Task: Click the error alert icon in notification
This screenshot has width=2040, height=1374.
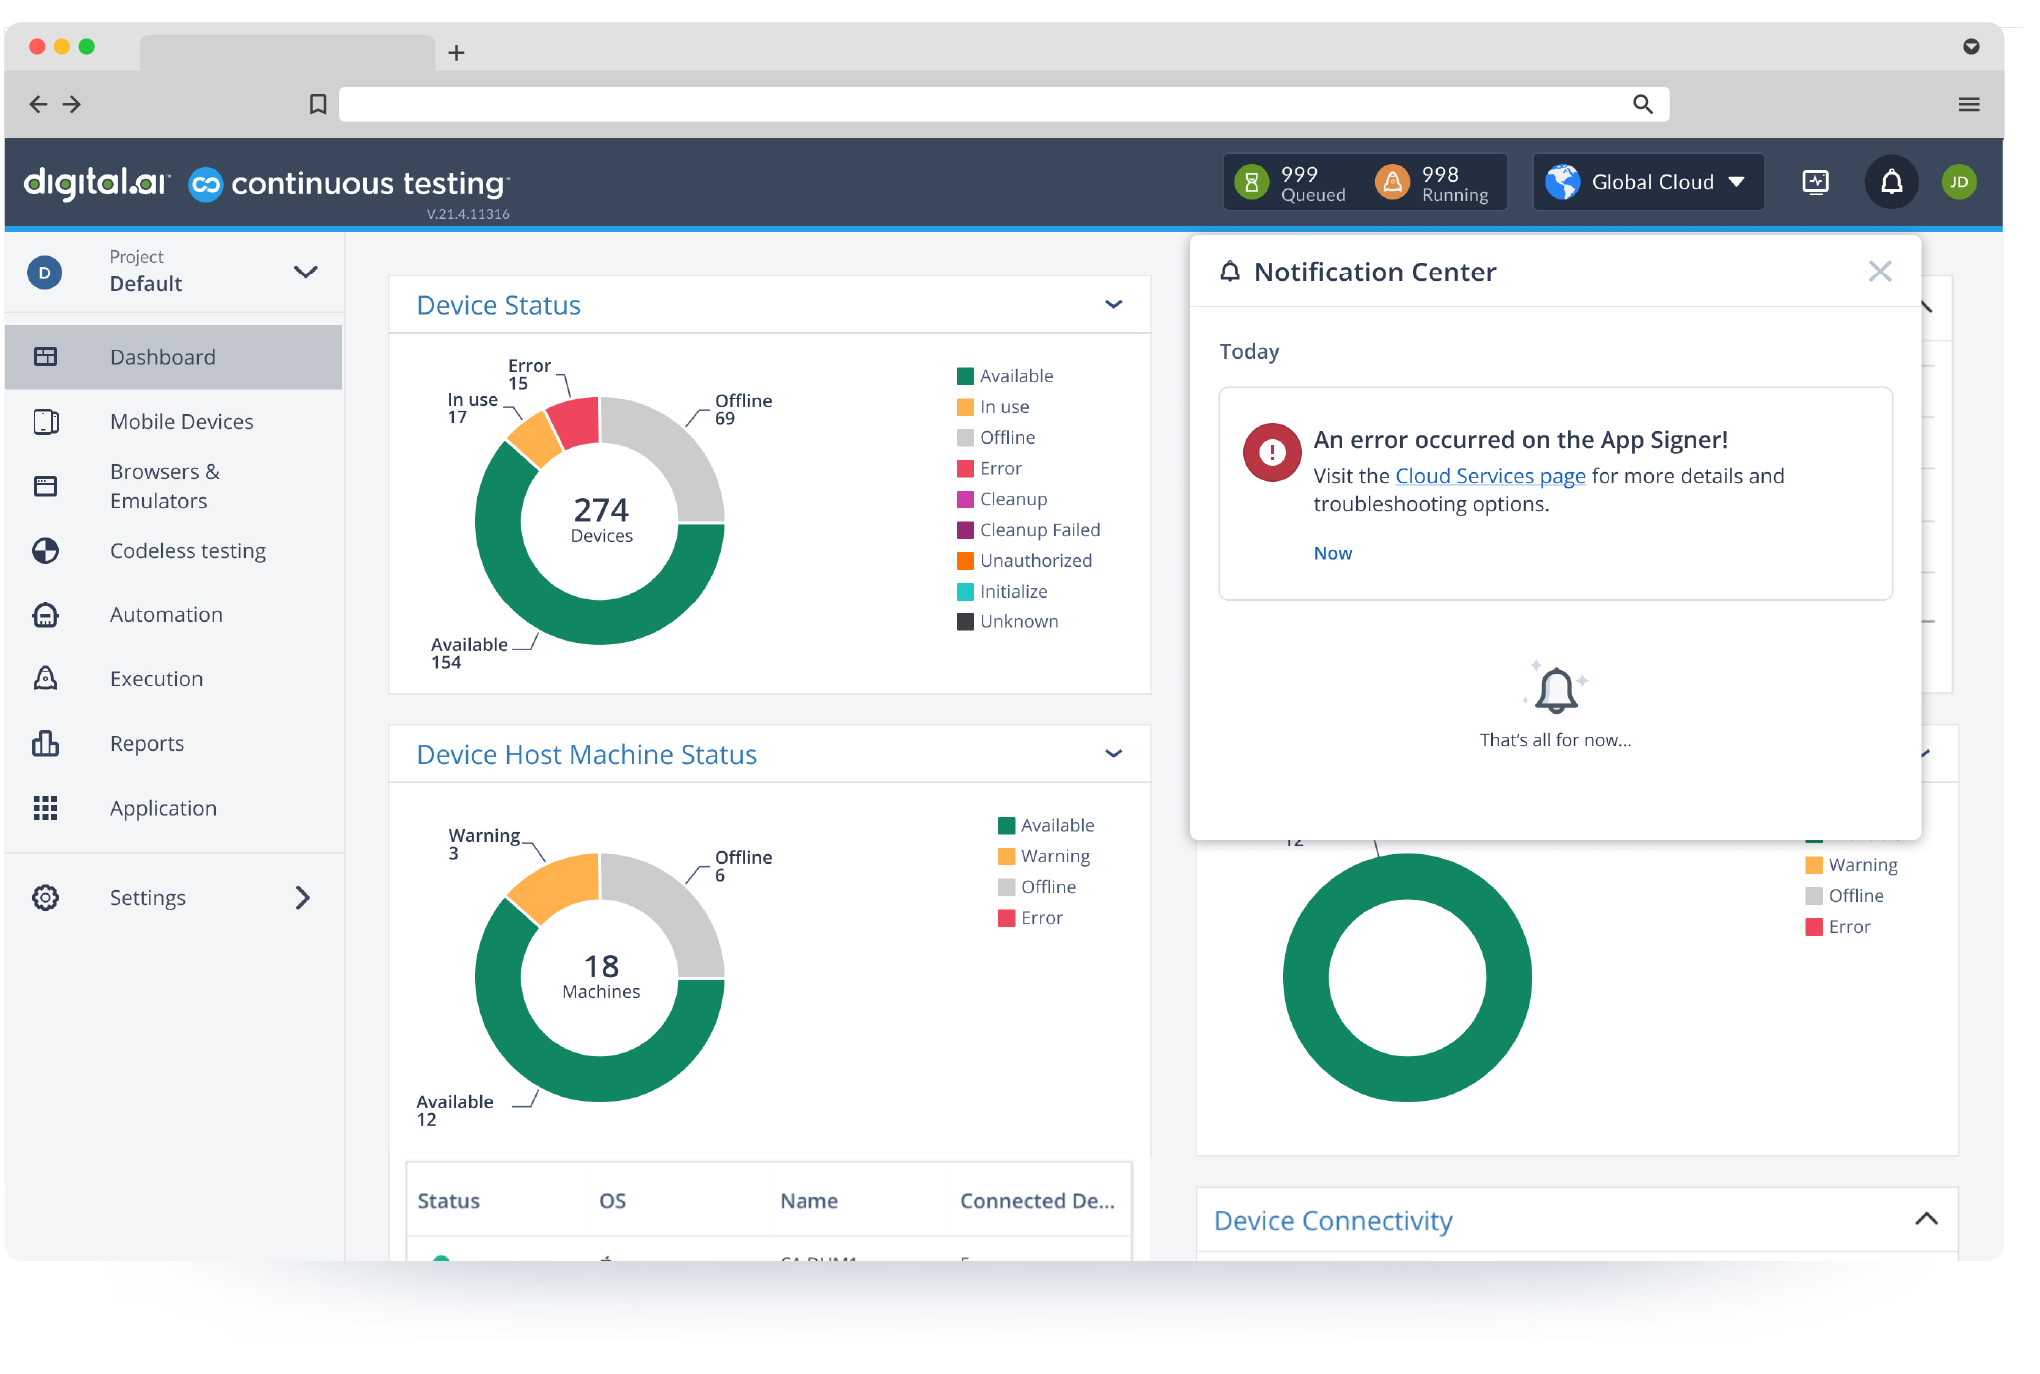Action: tap(1271, 453)
